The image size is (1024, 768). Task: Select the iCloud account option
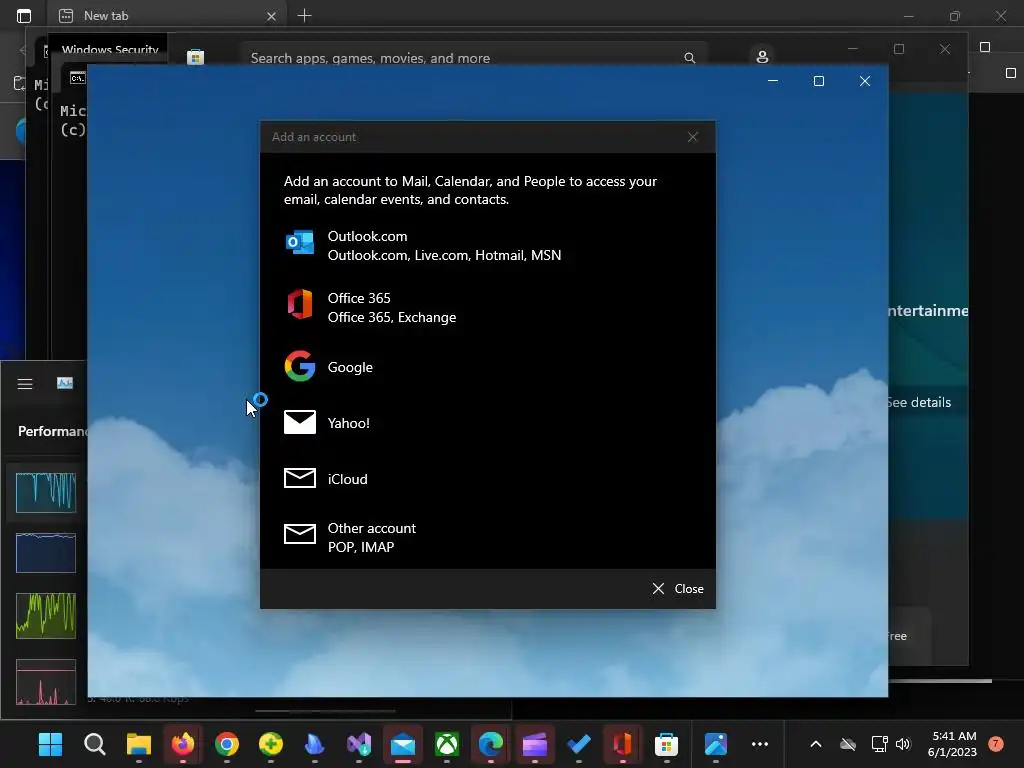coord(488,479)
